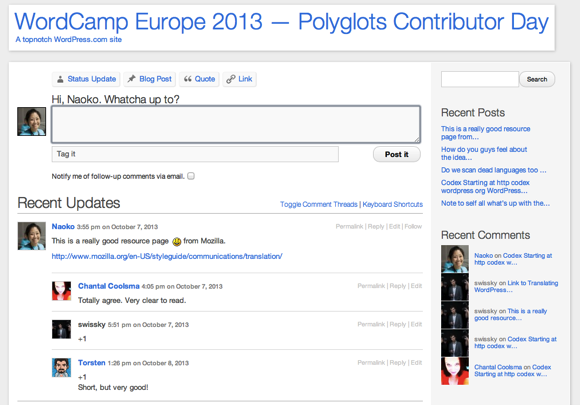Click the Post it button
The width and height of the screenshot is (580, 405).
point(397,154)
